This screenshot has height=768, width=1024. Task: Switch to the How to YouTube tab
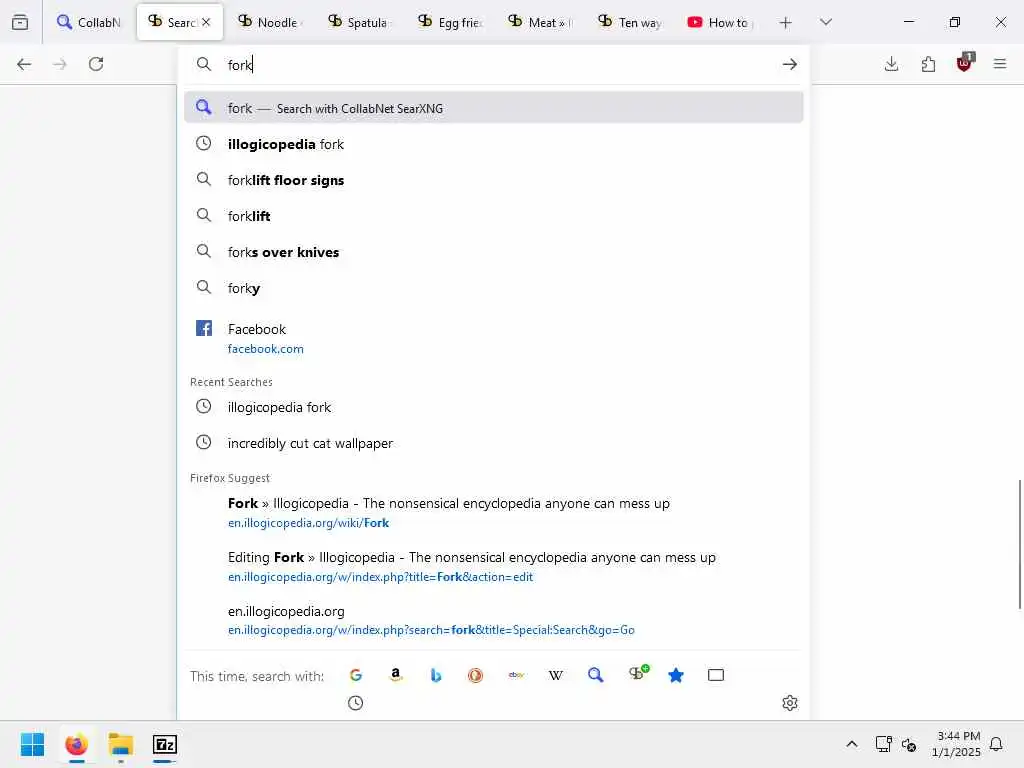pyautogui.click(x=720, y=22)
